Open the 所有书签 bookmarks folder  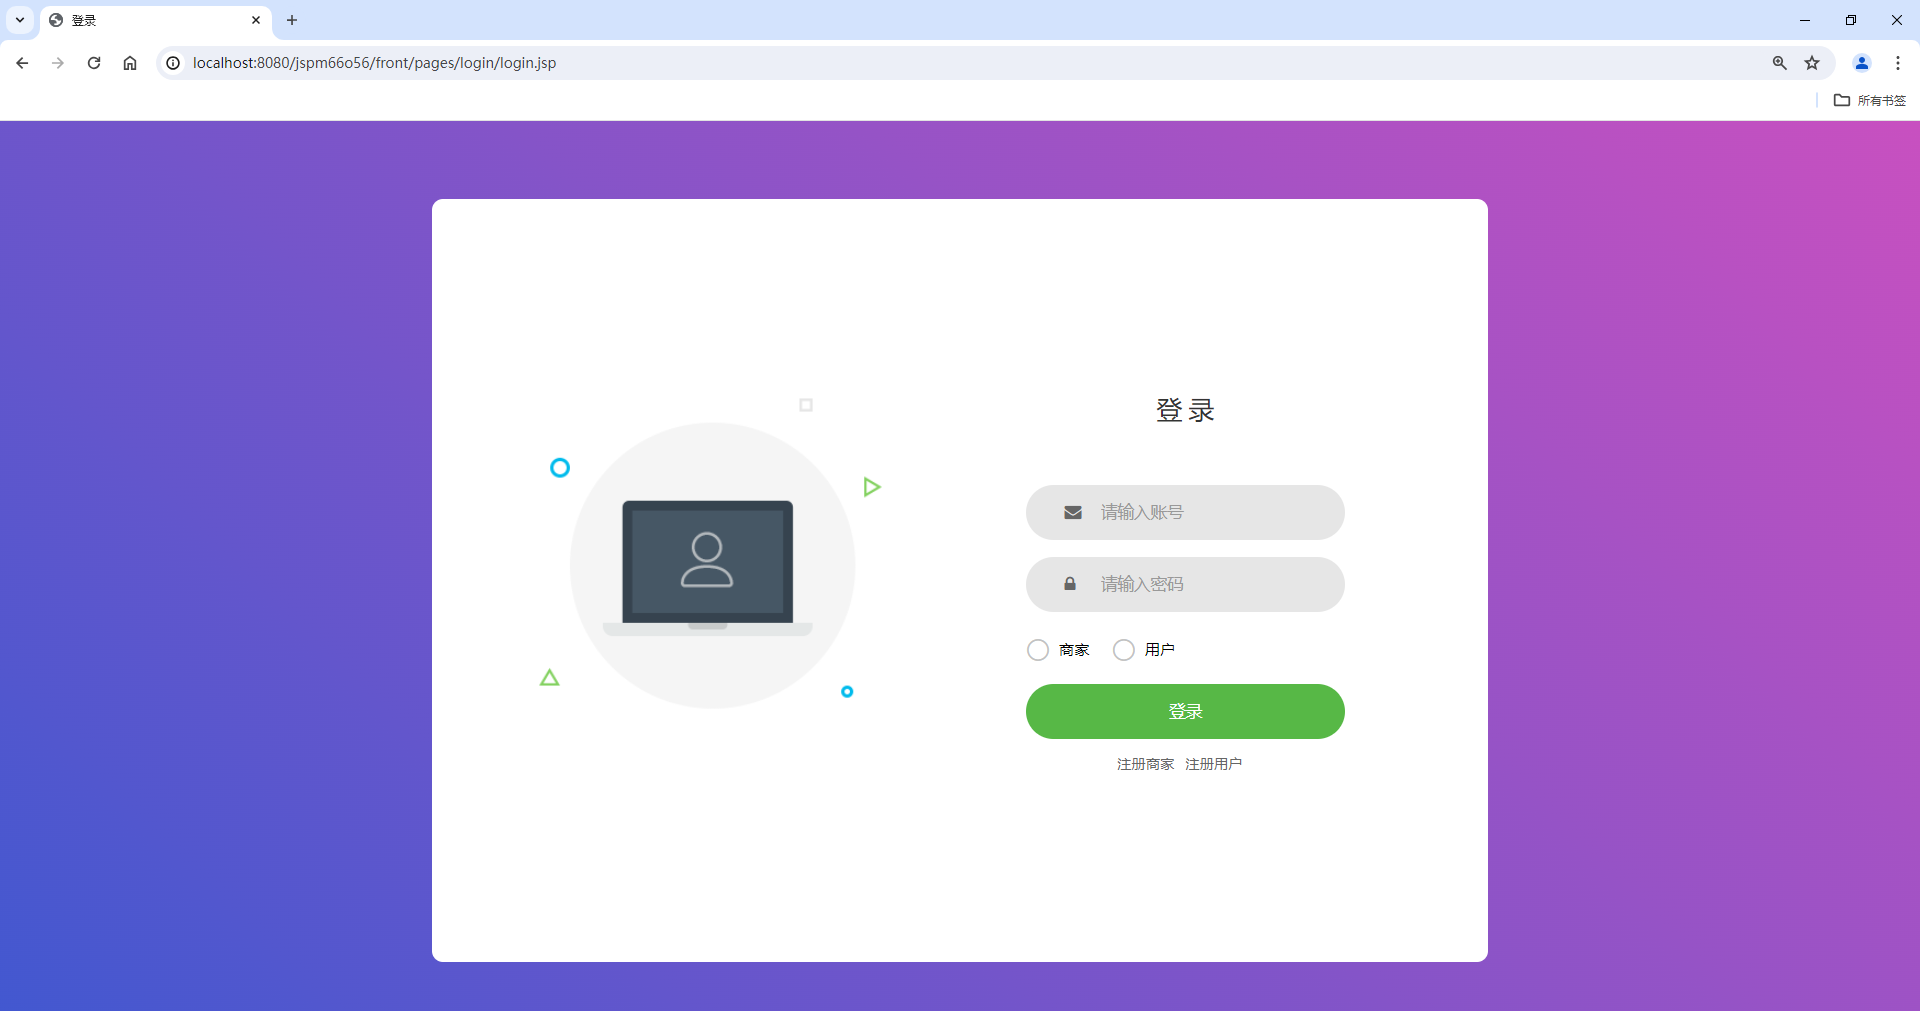tap(1870, 100)
